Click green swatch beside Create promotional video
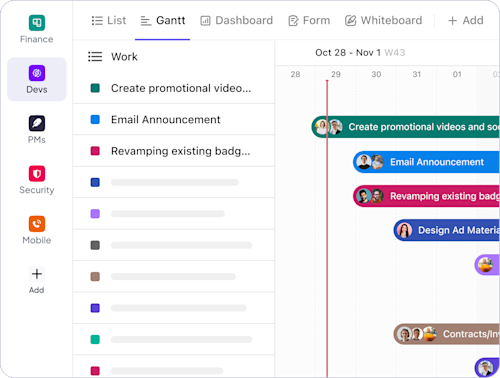The image size is (500, 378). 95,88
